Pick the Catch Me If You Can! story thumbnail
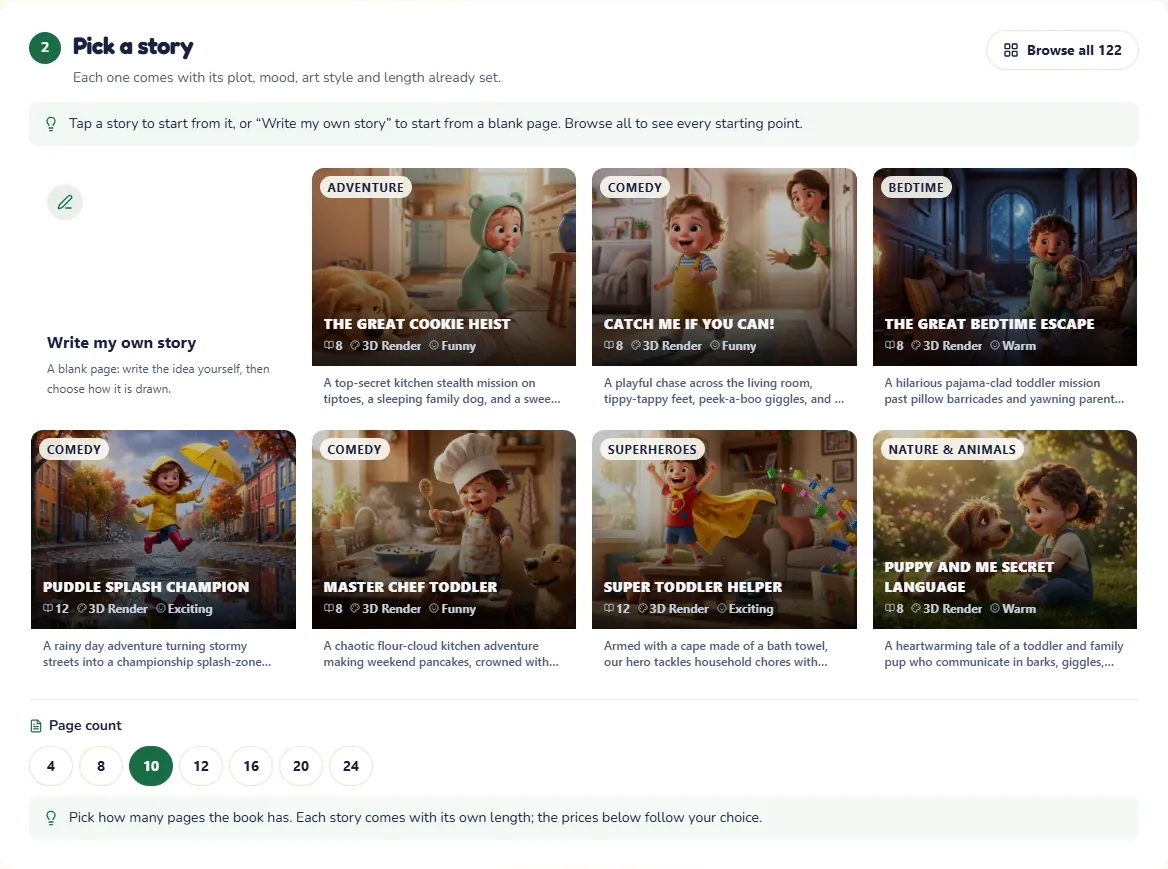Image resolution: width=1168 pixels, height=869 pixels. [724, 267]
